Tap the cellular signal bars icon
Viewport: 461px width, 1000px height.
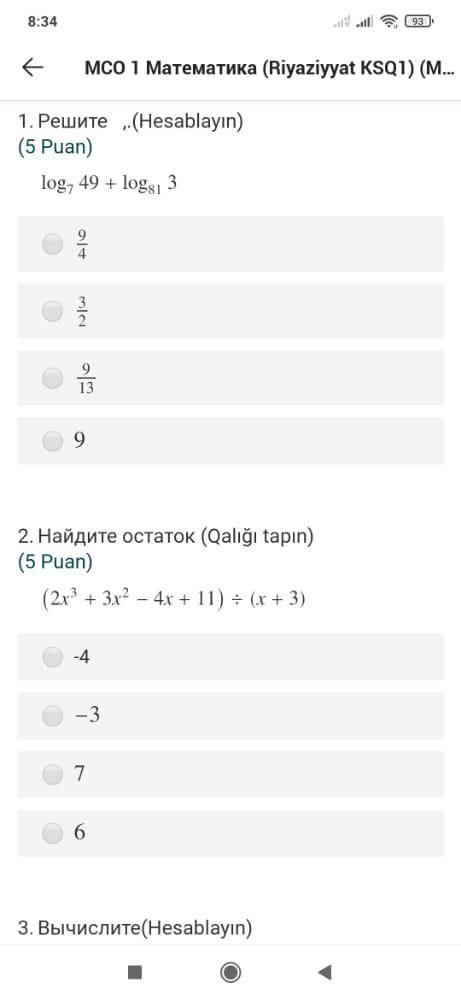364,22
